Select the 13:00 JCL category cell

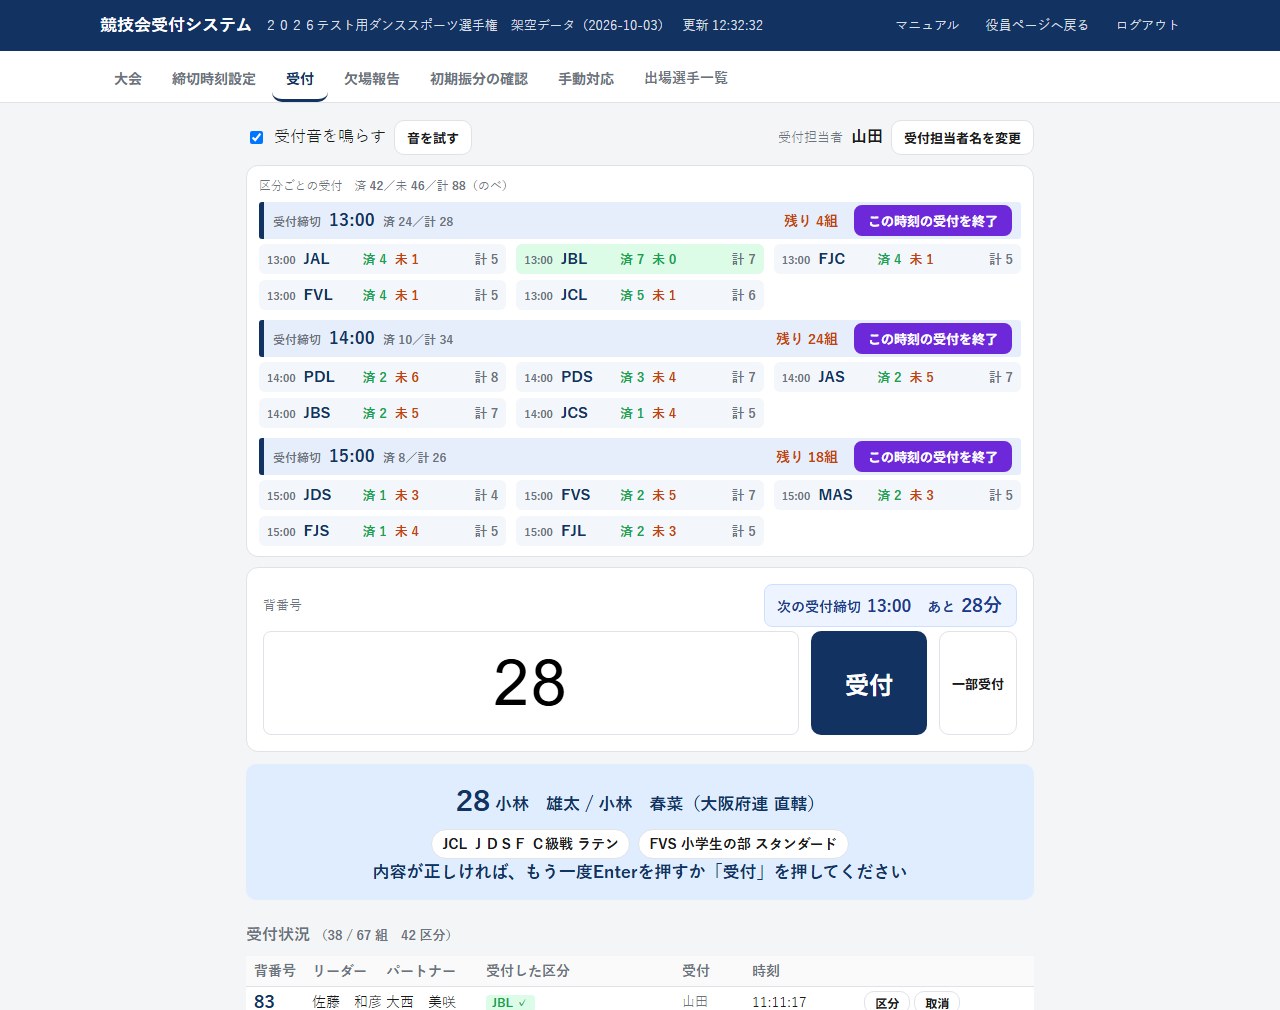click(640, 295)
